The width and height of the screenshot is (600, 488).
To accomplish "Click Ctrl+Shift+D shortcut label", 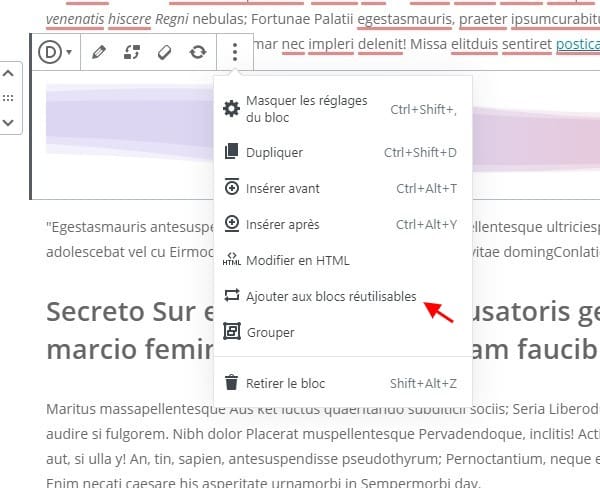I will 420,152.
